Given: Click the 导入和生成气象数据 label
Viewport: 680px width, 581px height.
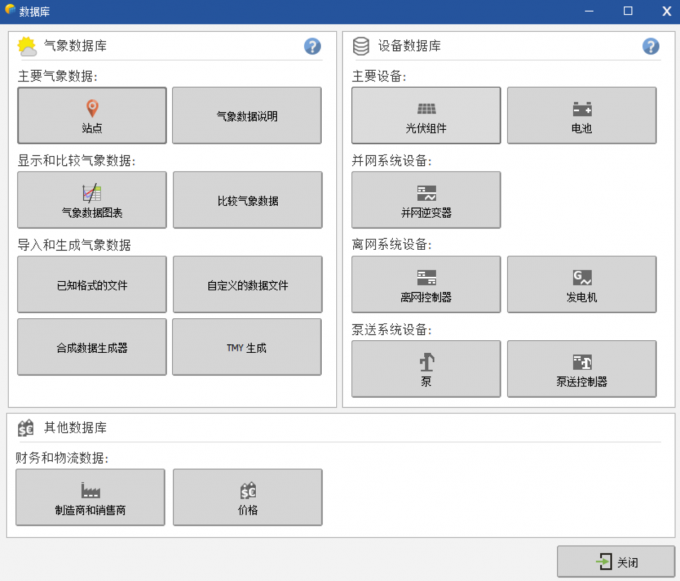Looking at the screenshot, I should 74,245.
